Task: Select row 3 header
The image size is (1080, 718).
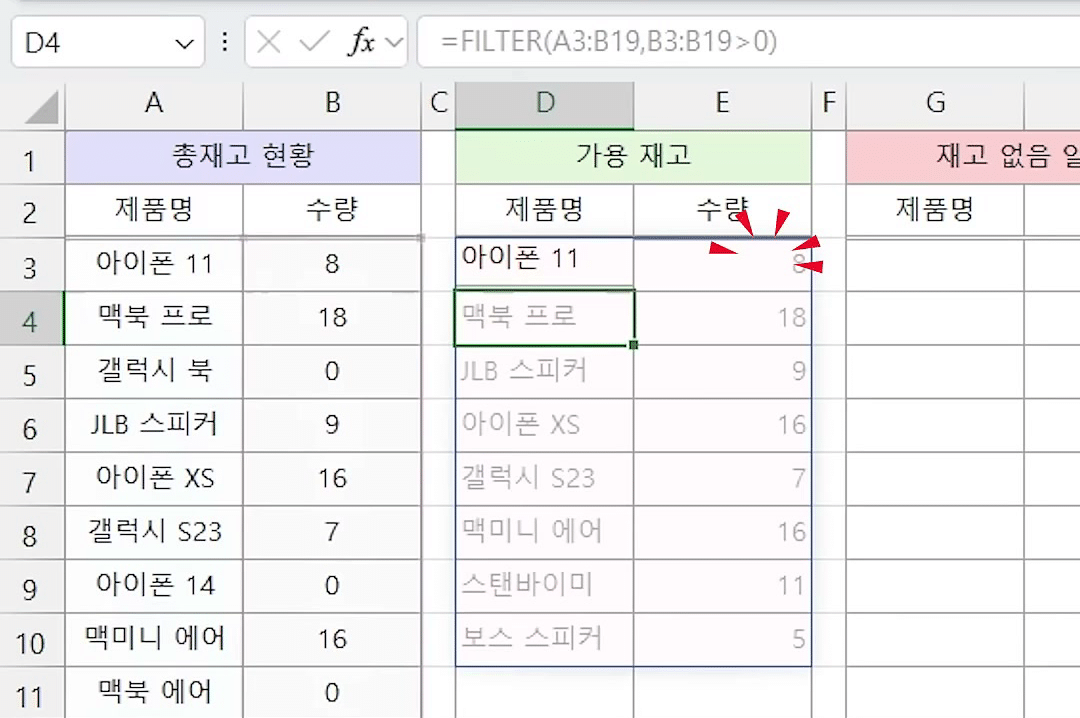Action: pyautogui.click(x=32, y=265)
